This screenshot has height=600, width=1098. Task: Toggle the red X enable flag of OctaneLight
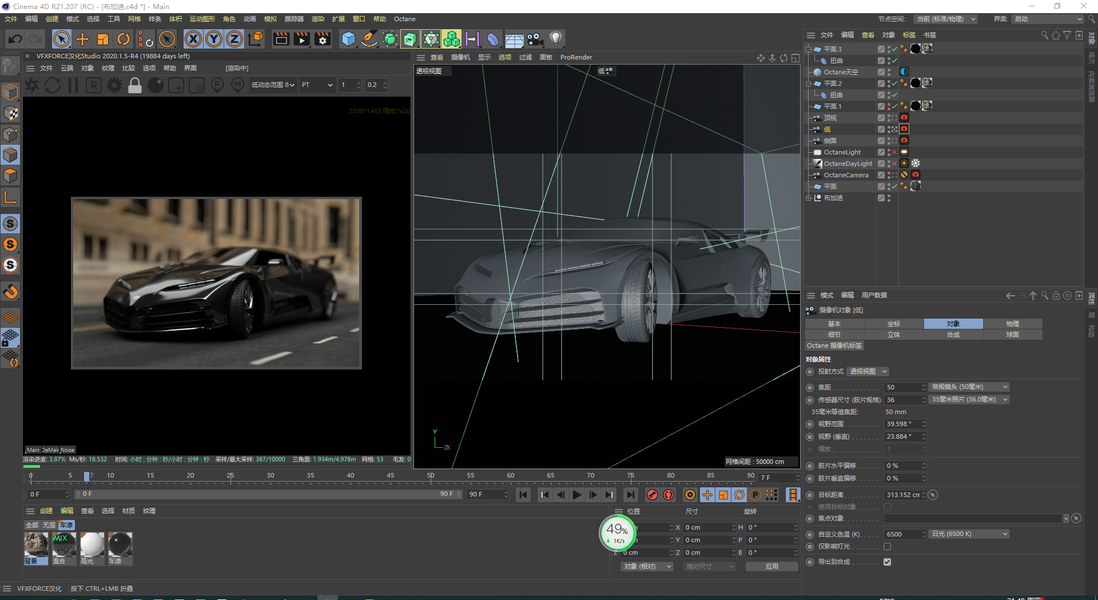pyautogui.click(x=893, y=152)
